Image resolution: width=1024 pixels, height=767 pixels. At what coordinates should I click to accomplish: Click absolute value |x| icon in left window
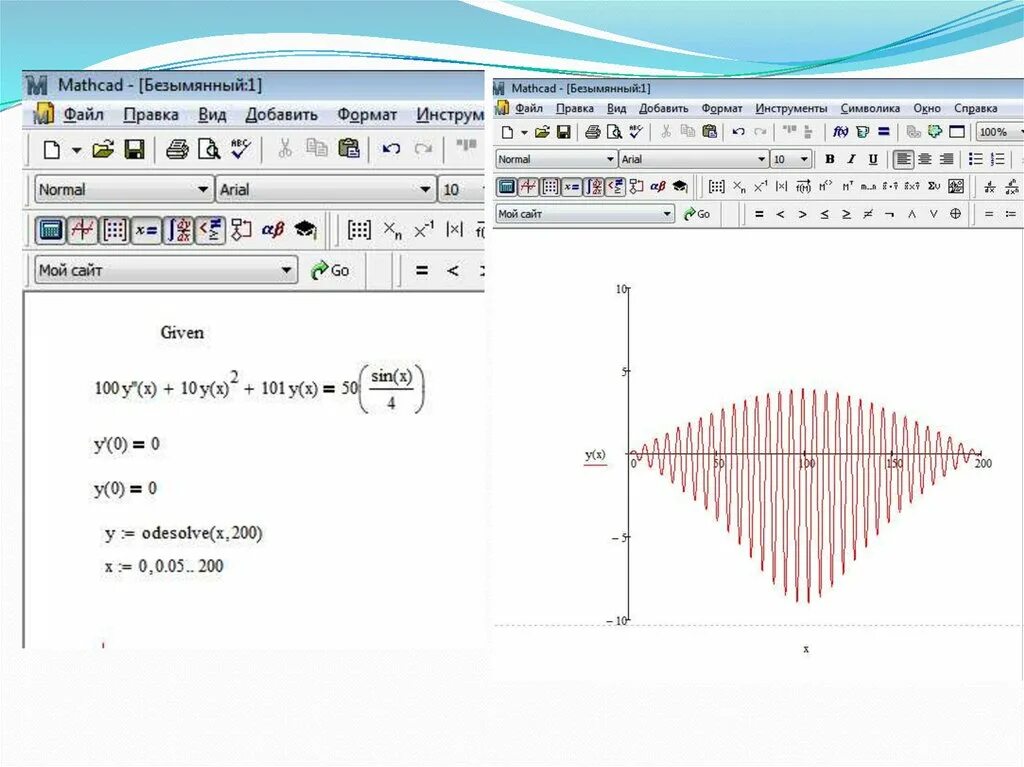[x=454, y=229]
